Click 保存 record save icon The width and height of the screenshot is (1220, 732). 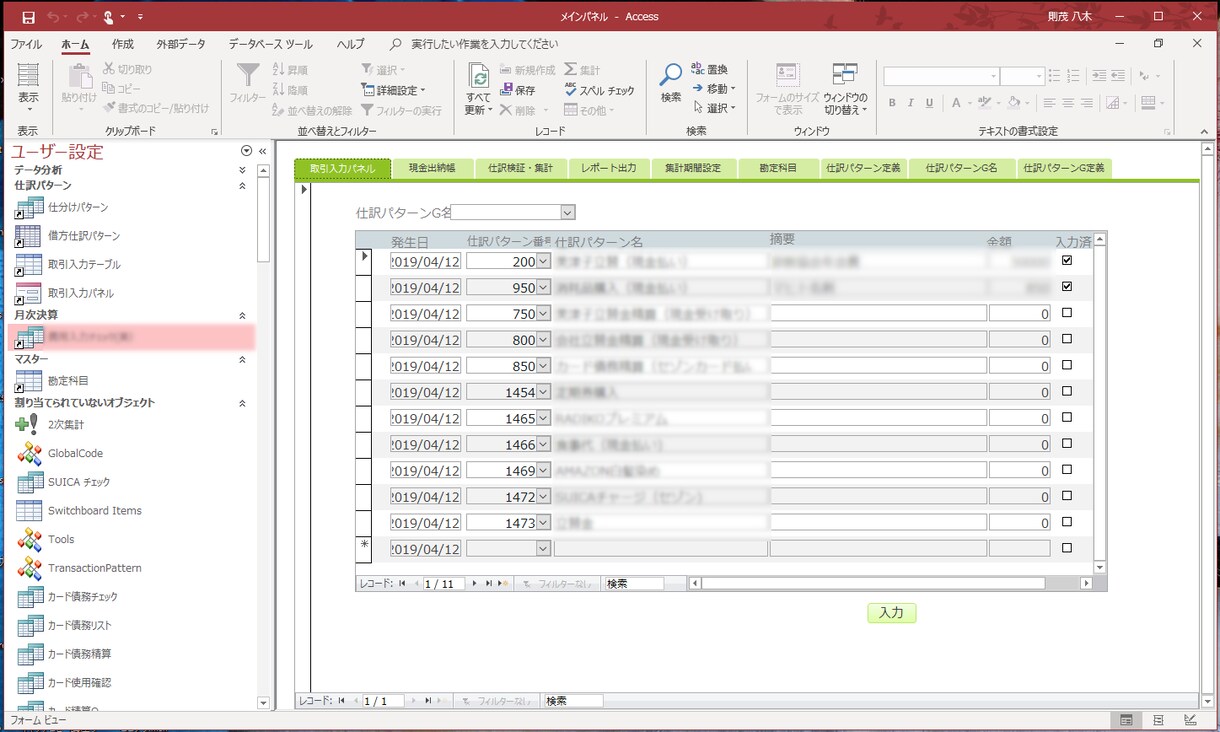(518, 90)
